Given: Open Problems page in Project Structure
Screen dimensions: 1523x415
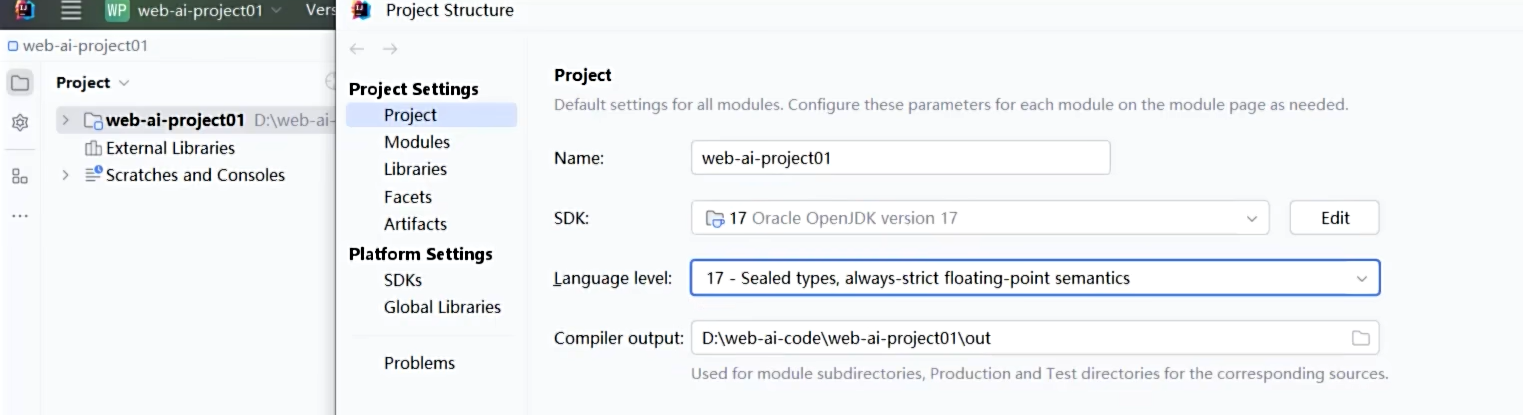Looking at the screenshot, I should click(x=419, y=363).
